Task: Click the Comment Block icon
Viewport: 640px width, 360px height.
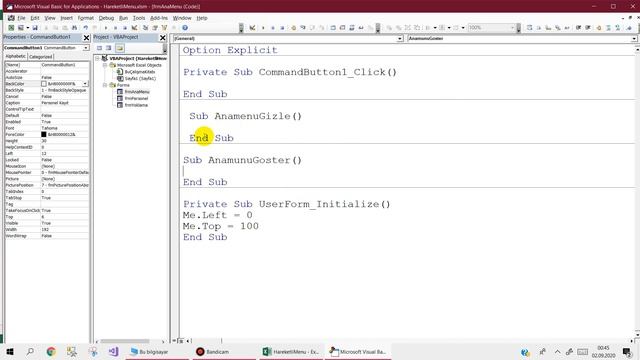Action: coord(608,28)
